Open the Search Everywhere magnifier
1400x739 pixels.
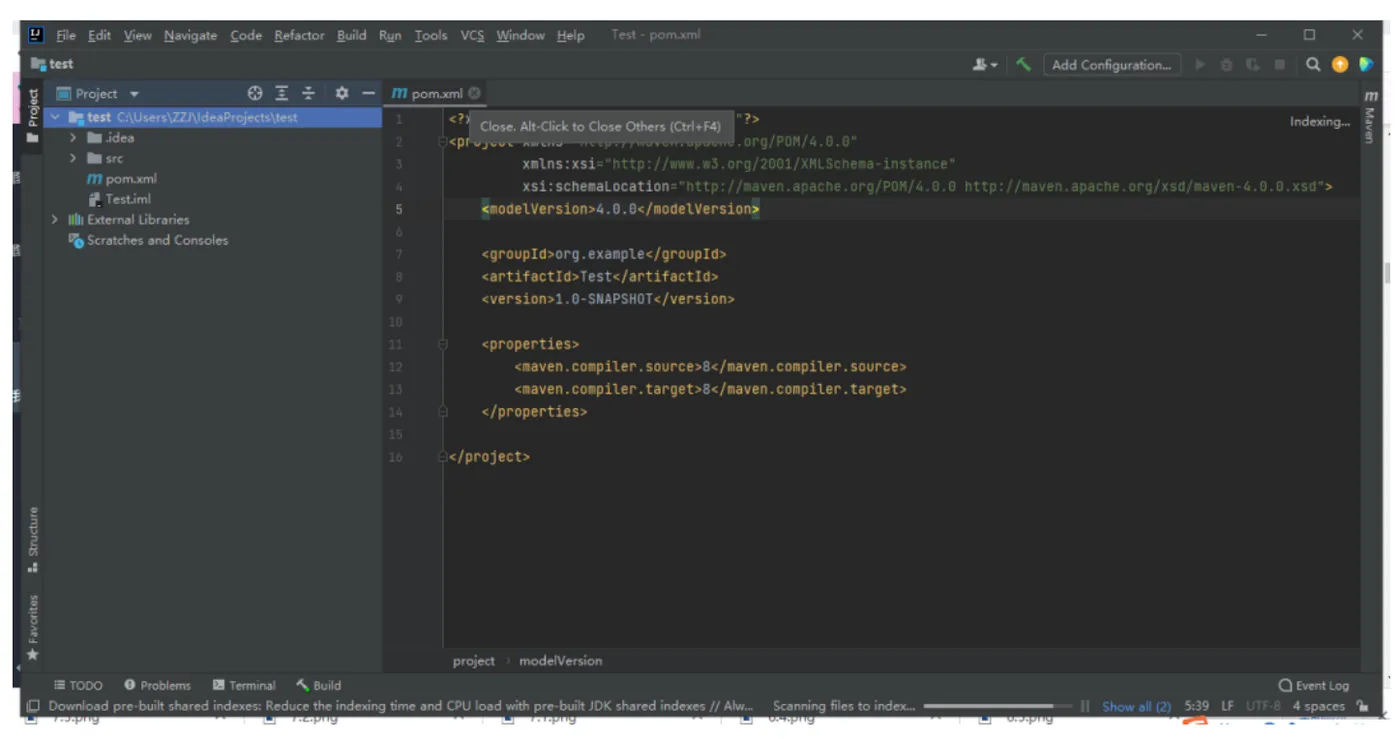tap(1313, 65)
